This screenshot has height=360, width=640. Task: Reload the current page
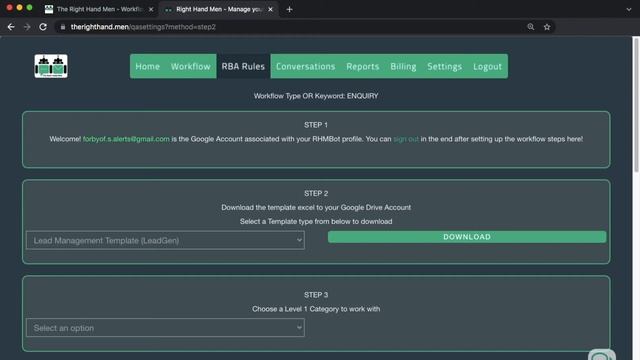43,27
